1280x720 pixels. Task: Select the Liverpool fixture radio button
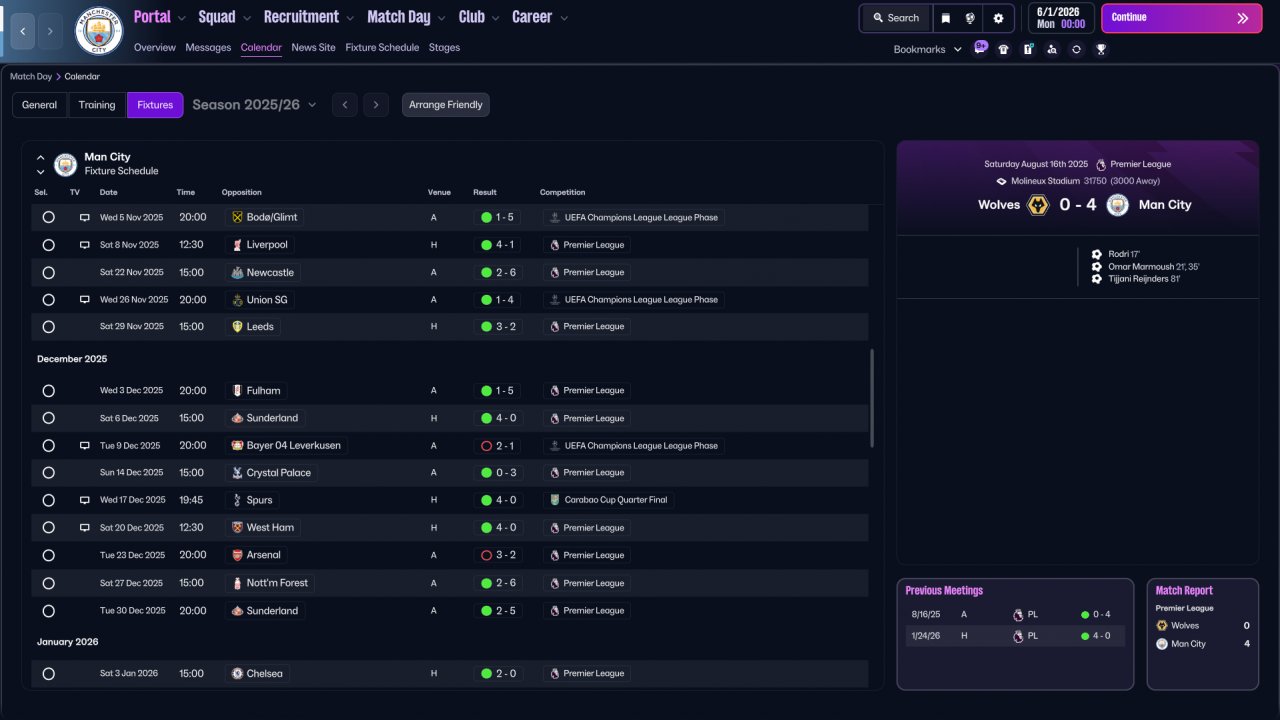click(48, 245)
